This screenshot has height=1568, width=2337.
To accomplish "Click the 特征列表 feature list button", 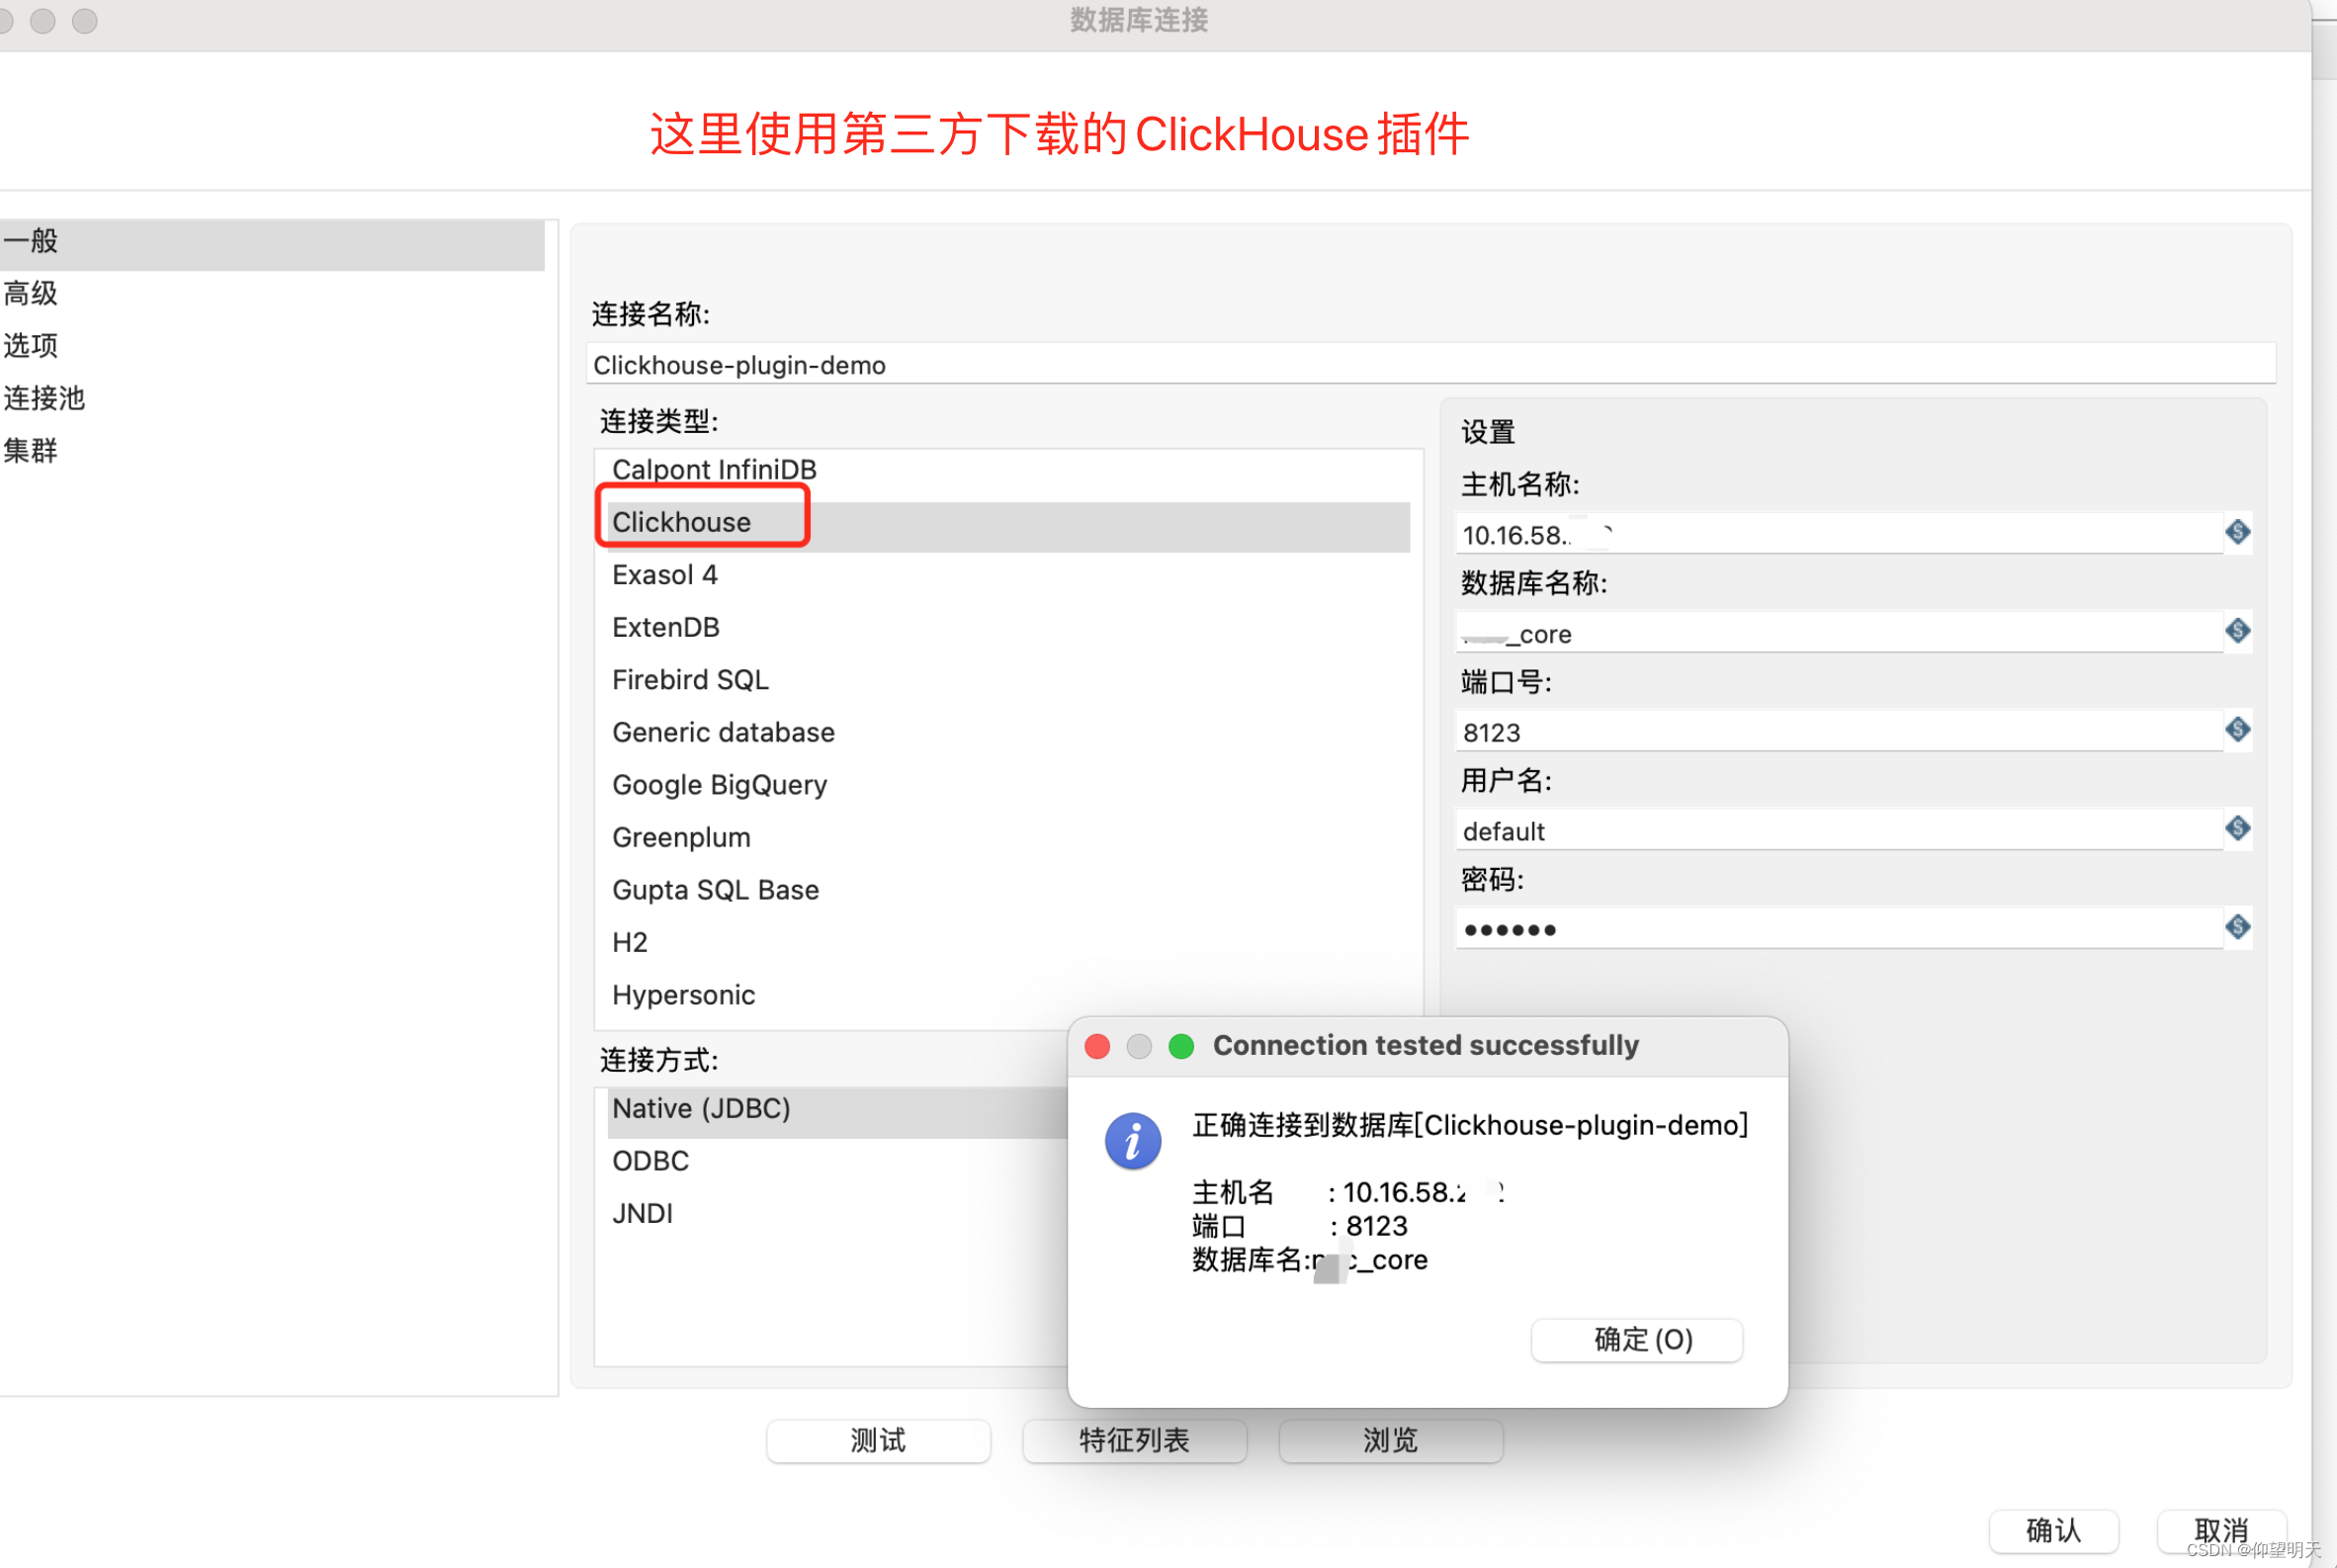I will click(1134, 1441).
